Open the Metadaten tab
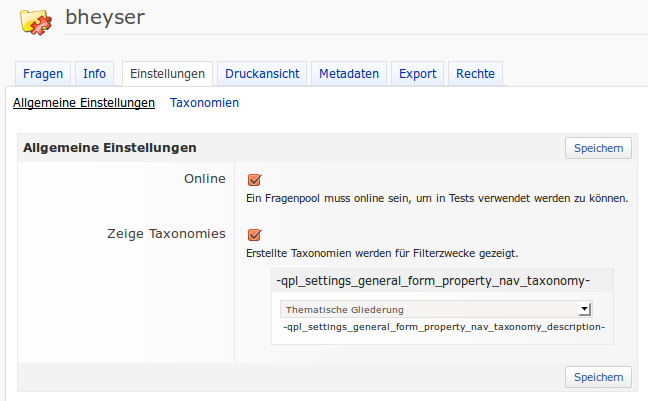The image size is (648, 401). [349, 74]
